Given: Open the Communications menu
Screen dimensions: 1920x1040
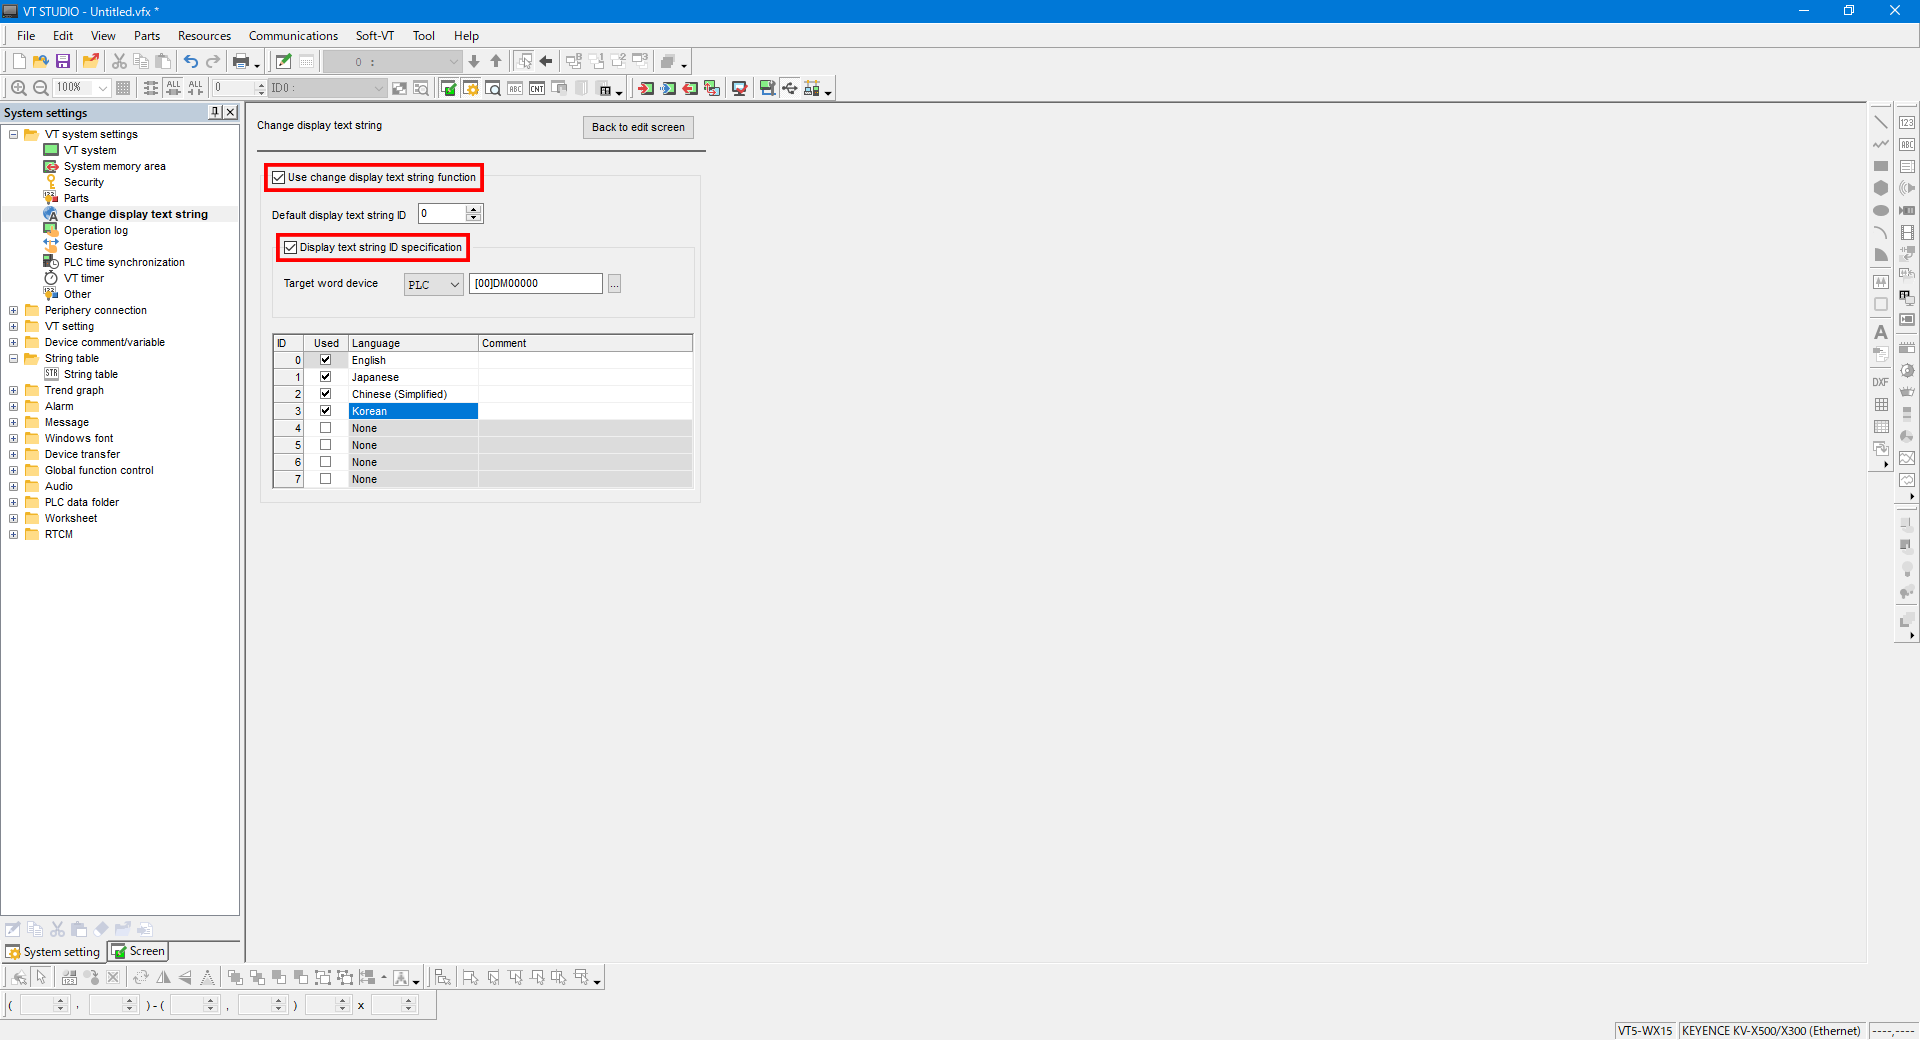Looking at the screenshot, I should click(x=293, y=36).
